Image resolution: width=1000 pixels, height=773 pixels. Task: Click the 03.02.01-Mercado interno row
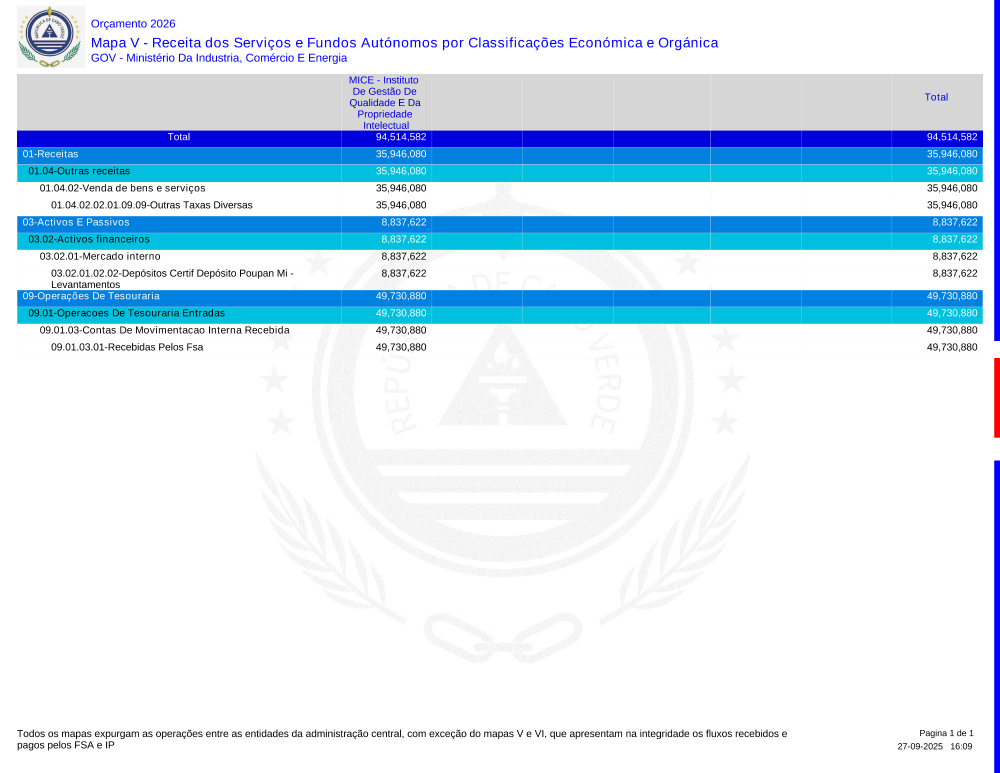click(x=99, y=257)
